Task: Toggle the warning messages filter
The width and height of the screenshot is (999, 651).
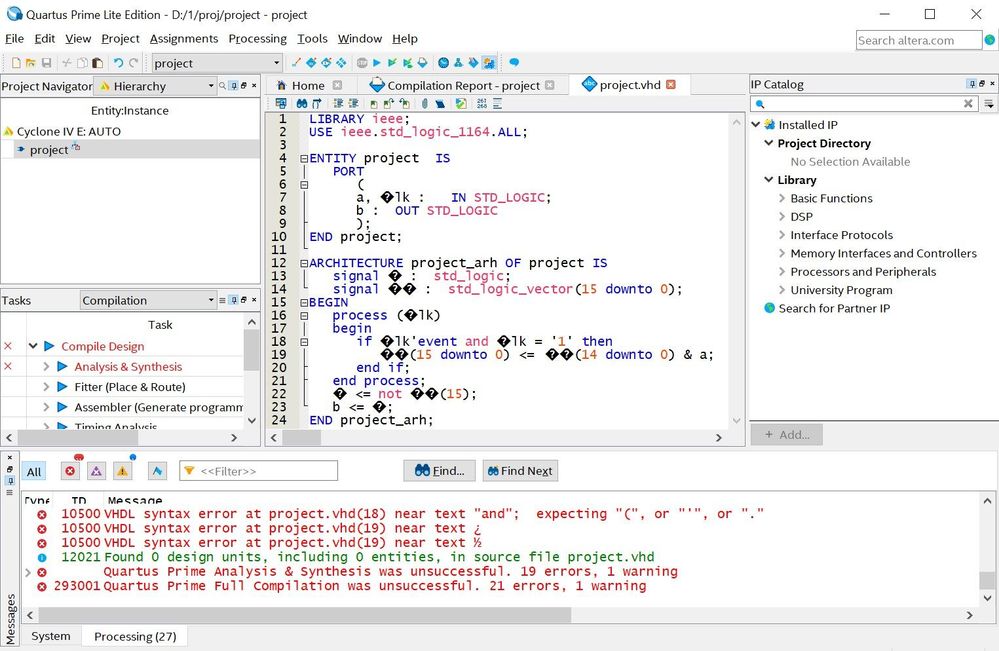Action: click(x=122, y=471)
